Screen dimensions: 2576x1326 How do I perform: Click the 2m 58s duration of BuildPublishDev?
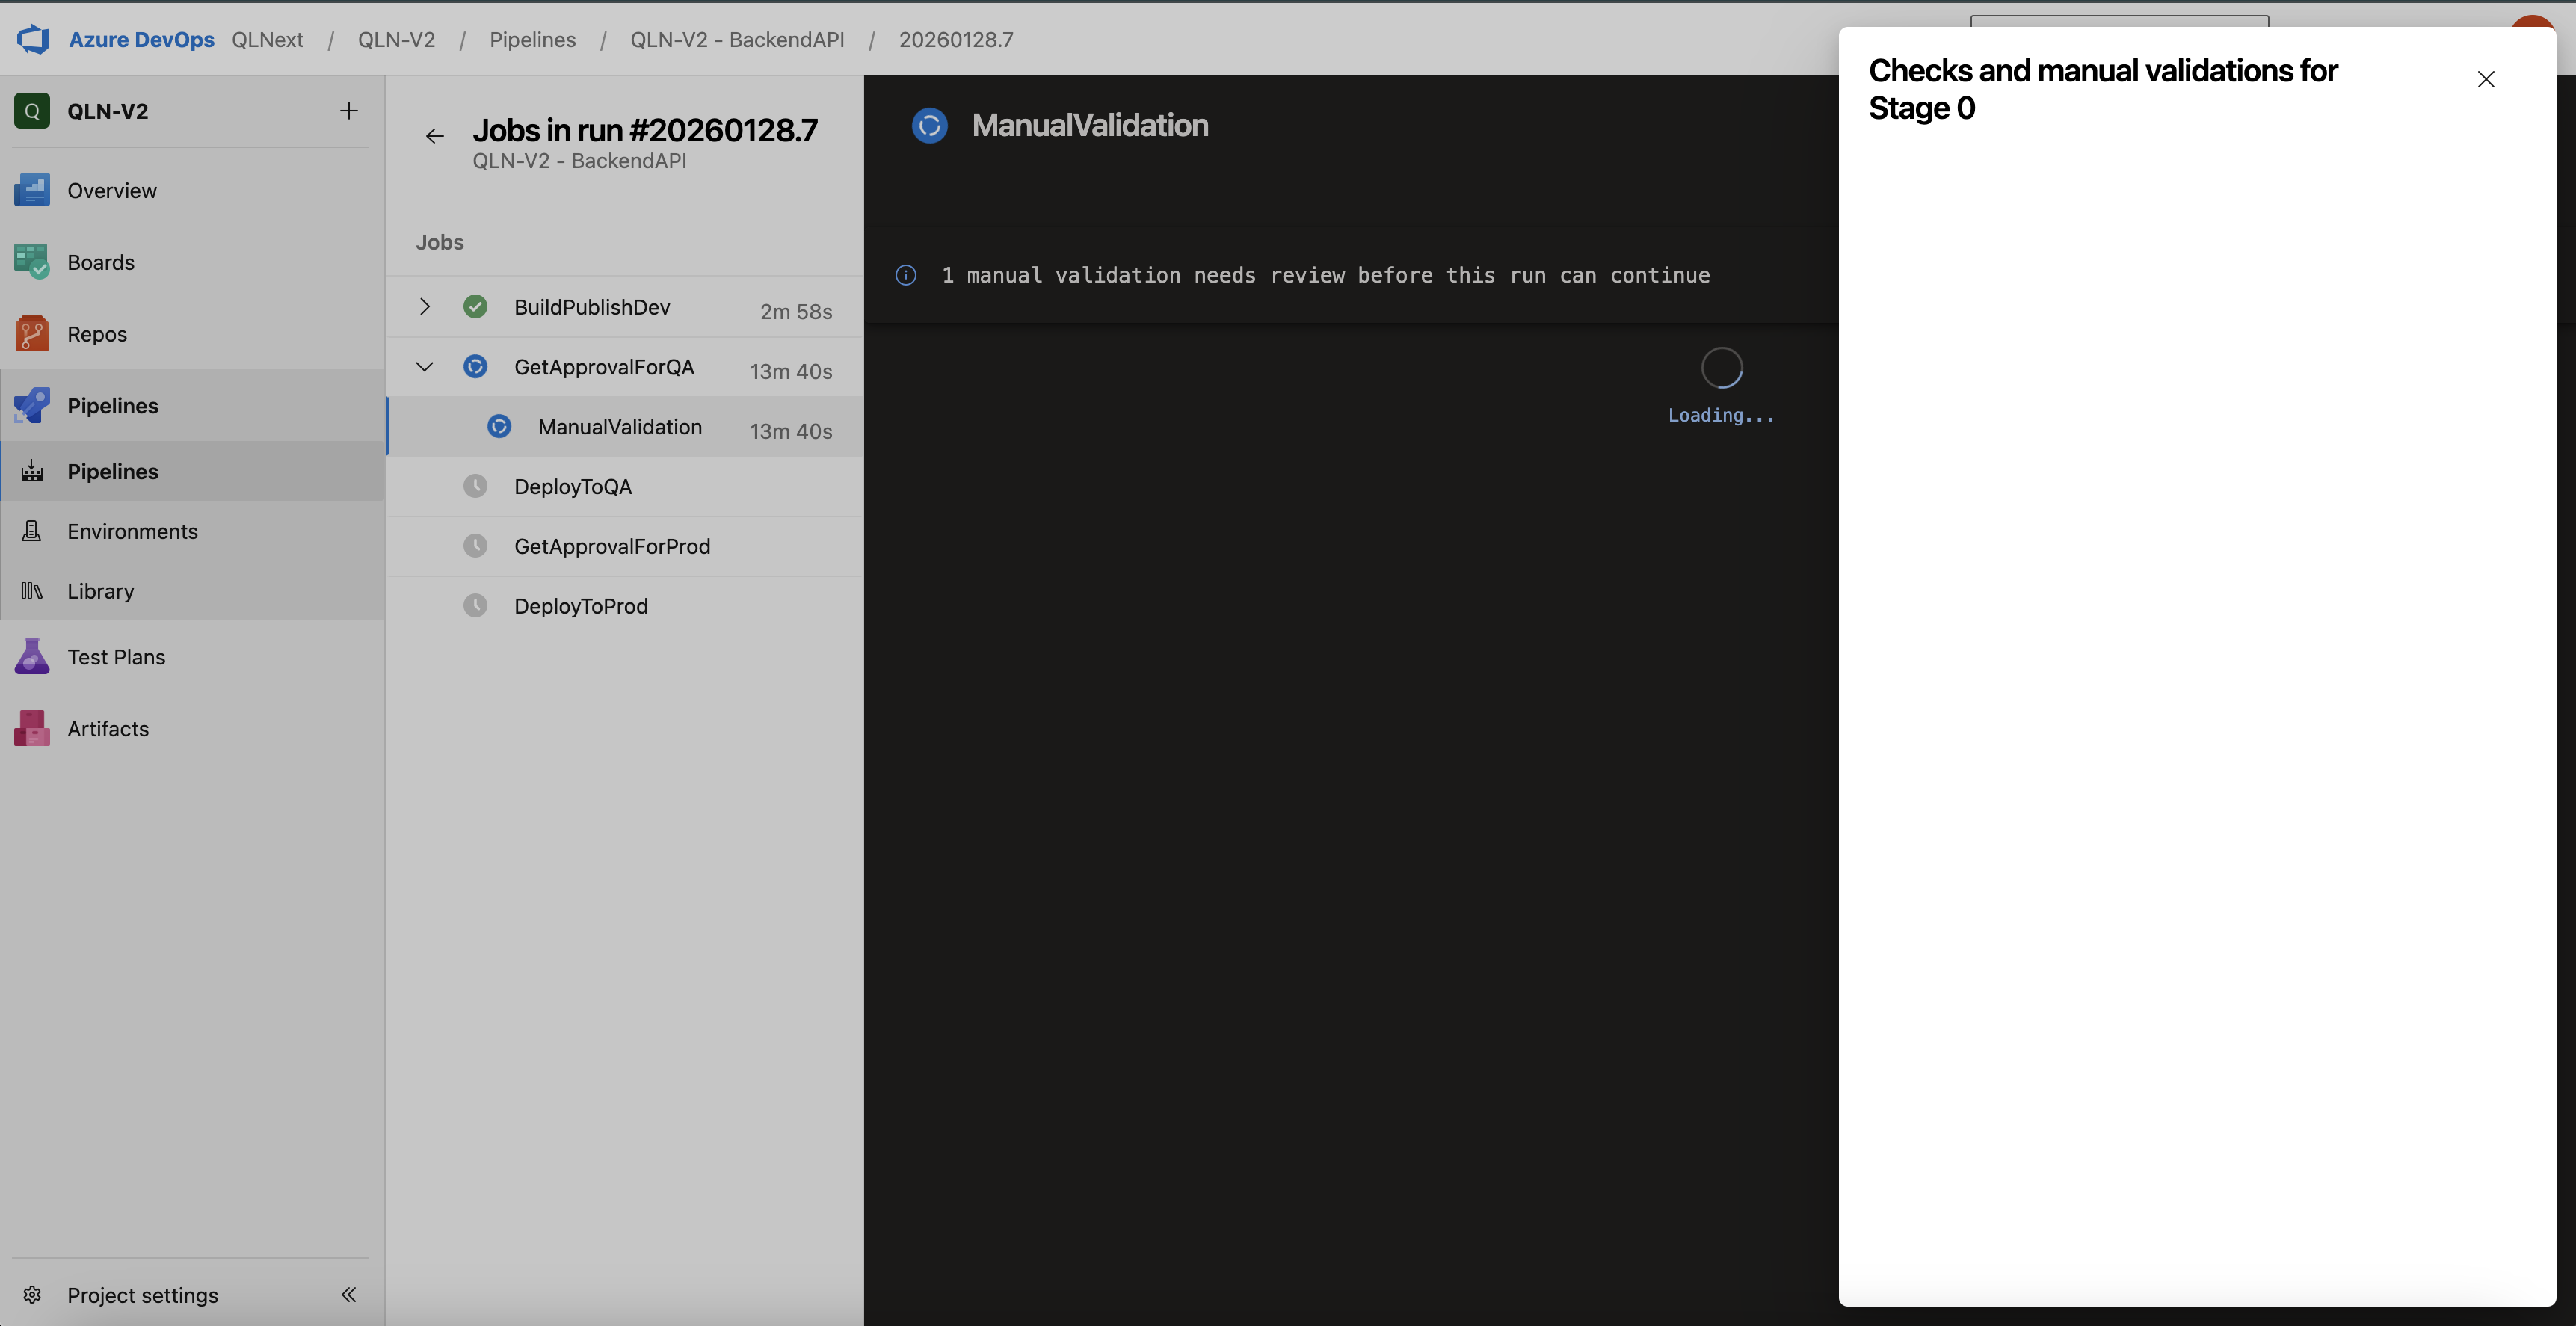tap(796, 311)
